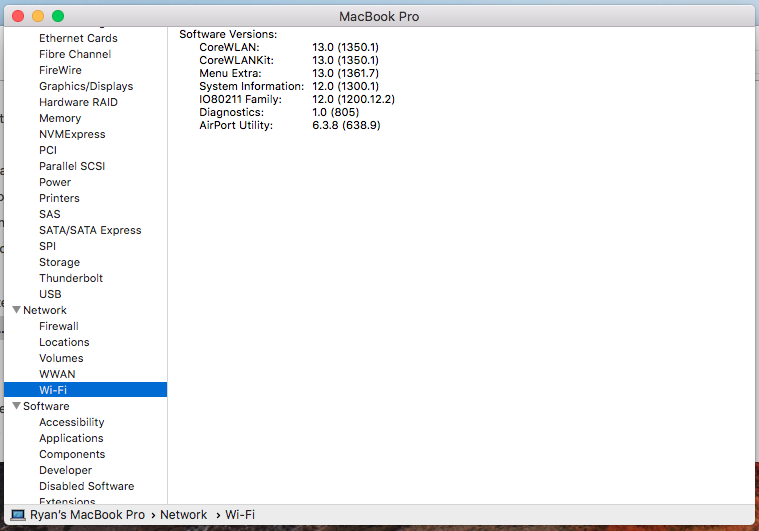Open Firewall under Network

(59, 326)
